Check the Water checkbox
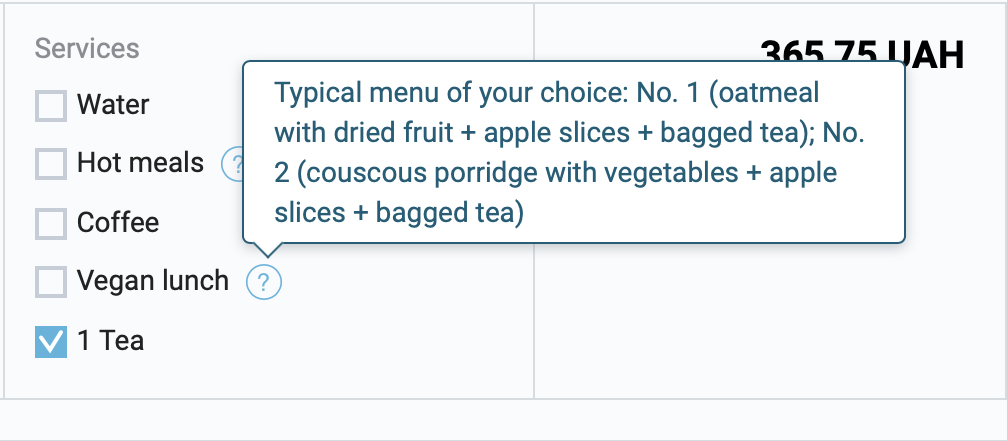Image resolution: width=1007 pixels, height=441 pixels. pos(51,105)
